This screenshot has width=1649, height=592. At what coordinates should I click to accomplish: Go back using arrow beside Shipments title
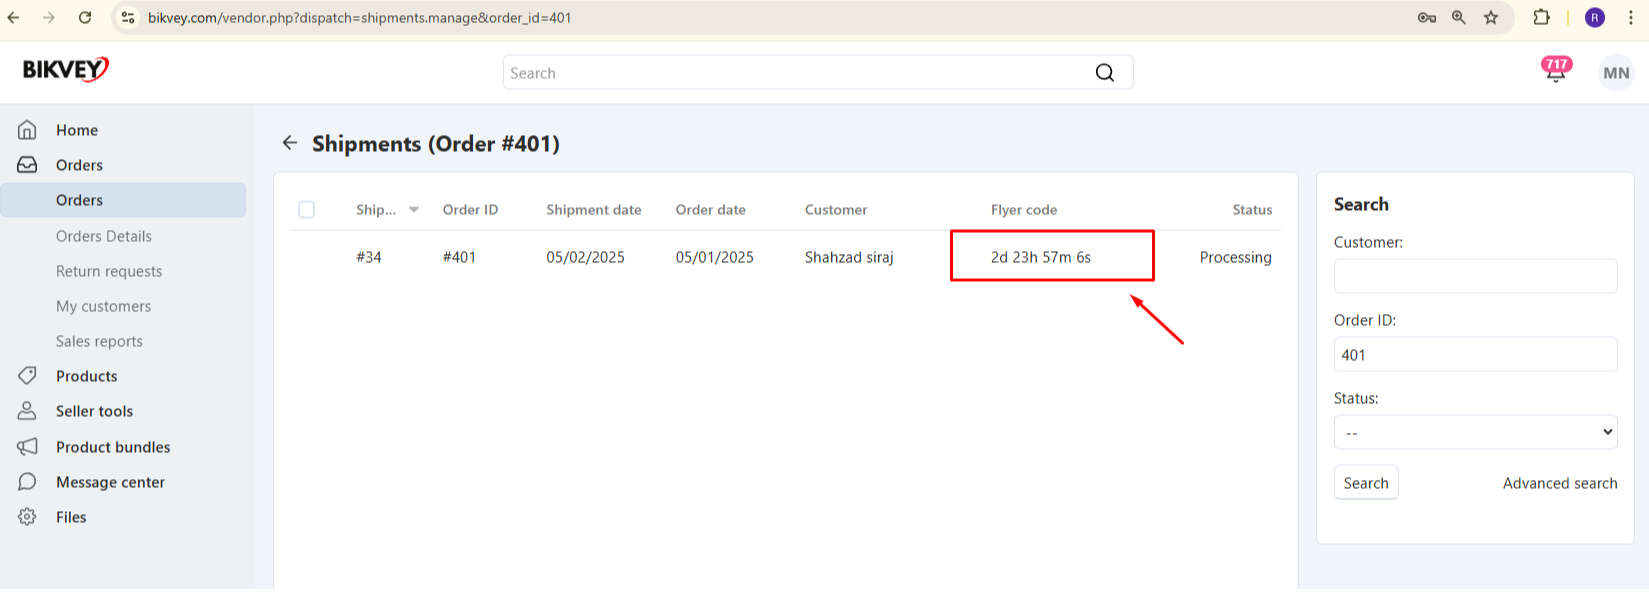coord(290,143)
